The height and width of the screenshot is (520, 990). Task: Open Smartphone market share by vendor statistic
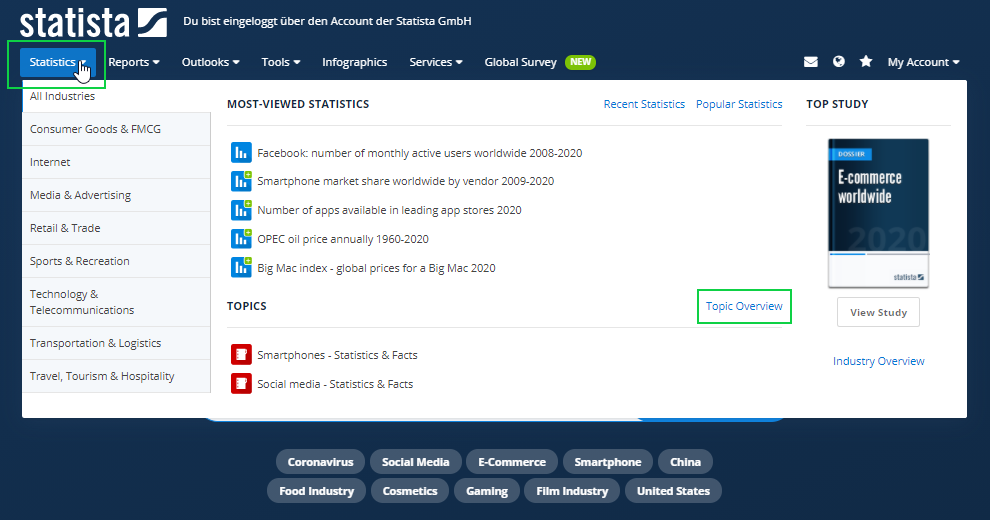pyautogui.click(x=405, y=181)
